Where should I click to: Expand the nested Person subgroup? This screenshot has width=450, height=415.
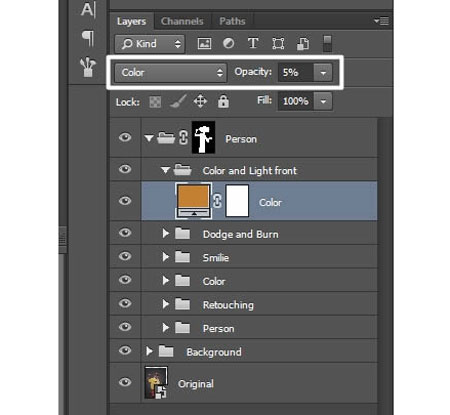[165, 328]
